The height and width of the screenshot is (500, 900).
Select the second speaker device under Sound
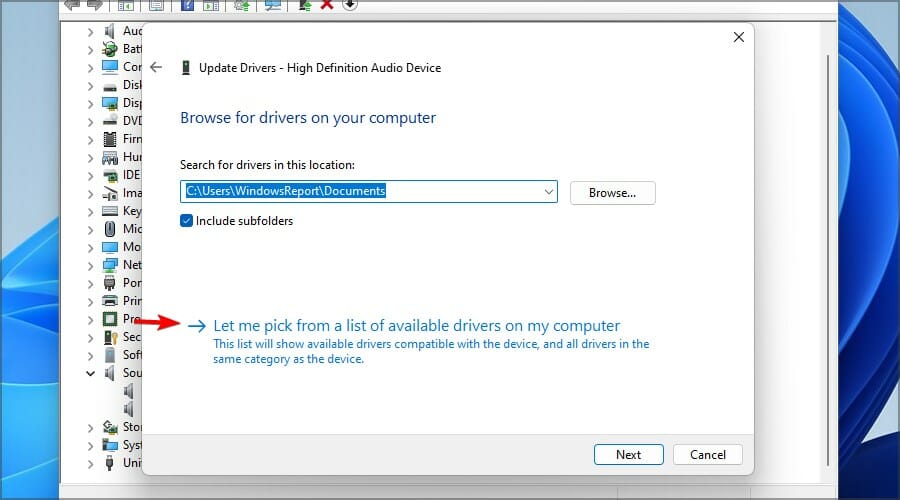pos(129,409)
